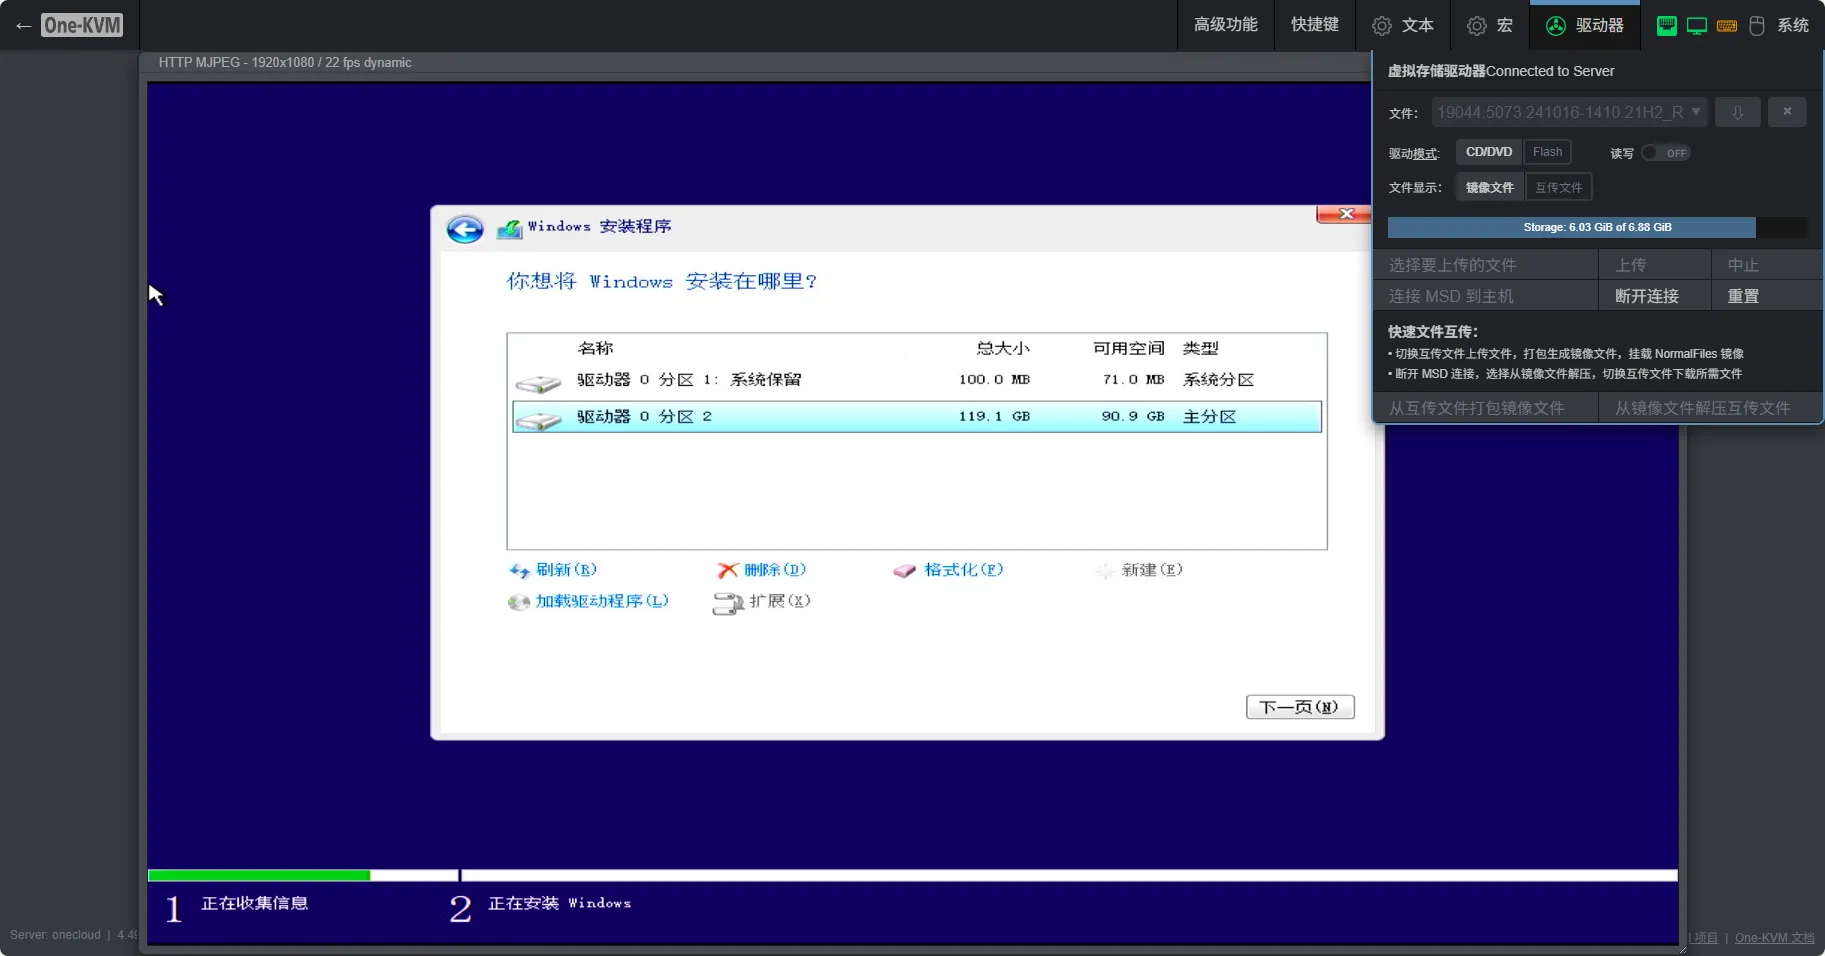Click the 71.0 MB free space cell
The width and height of the screenshot is (1825, 956).
tap(1133, 380)
